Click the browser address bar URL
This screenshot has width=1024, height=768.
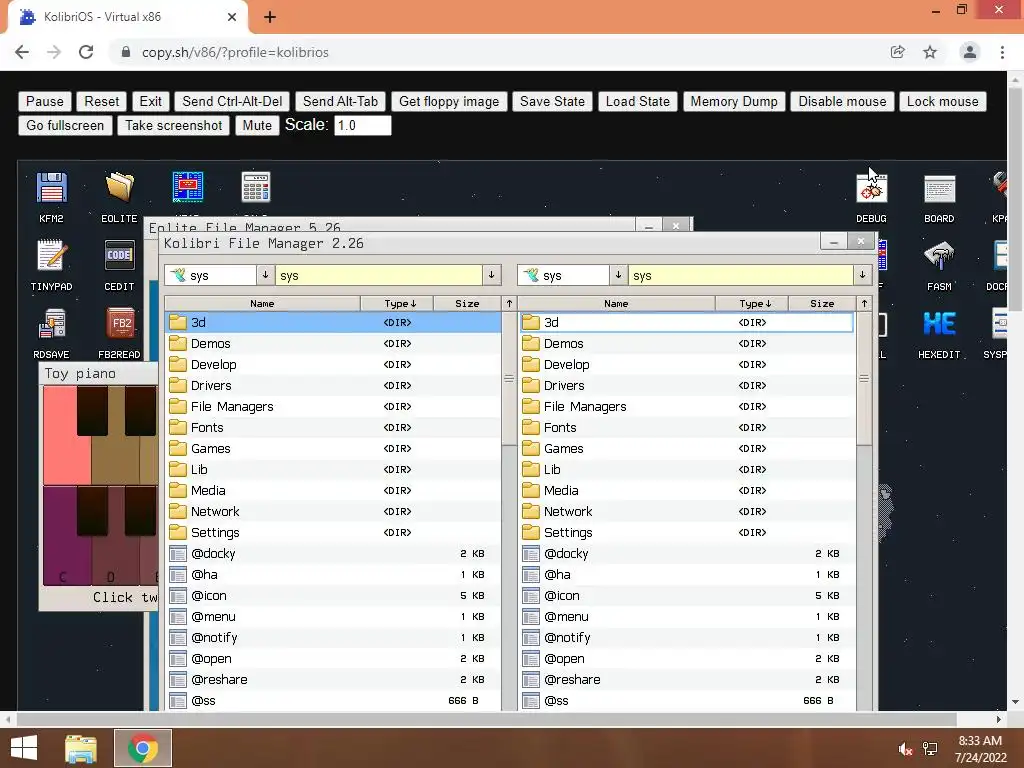point(235,52)
